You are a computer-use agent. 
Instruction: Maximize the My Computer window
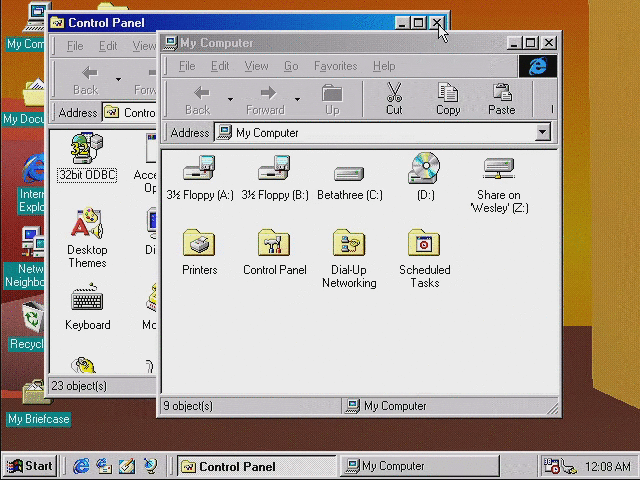click(x=530, y=43)
